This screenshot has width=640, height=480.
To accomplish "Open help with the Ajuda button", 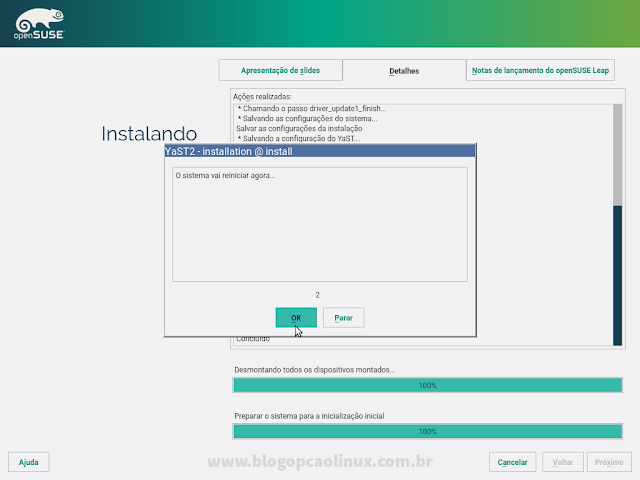I will click(29, 462).
